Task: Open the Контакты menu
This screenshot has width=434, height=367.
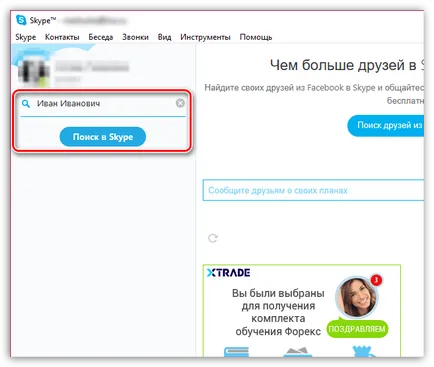Action: click(62, 37)
